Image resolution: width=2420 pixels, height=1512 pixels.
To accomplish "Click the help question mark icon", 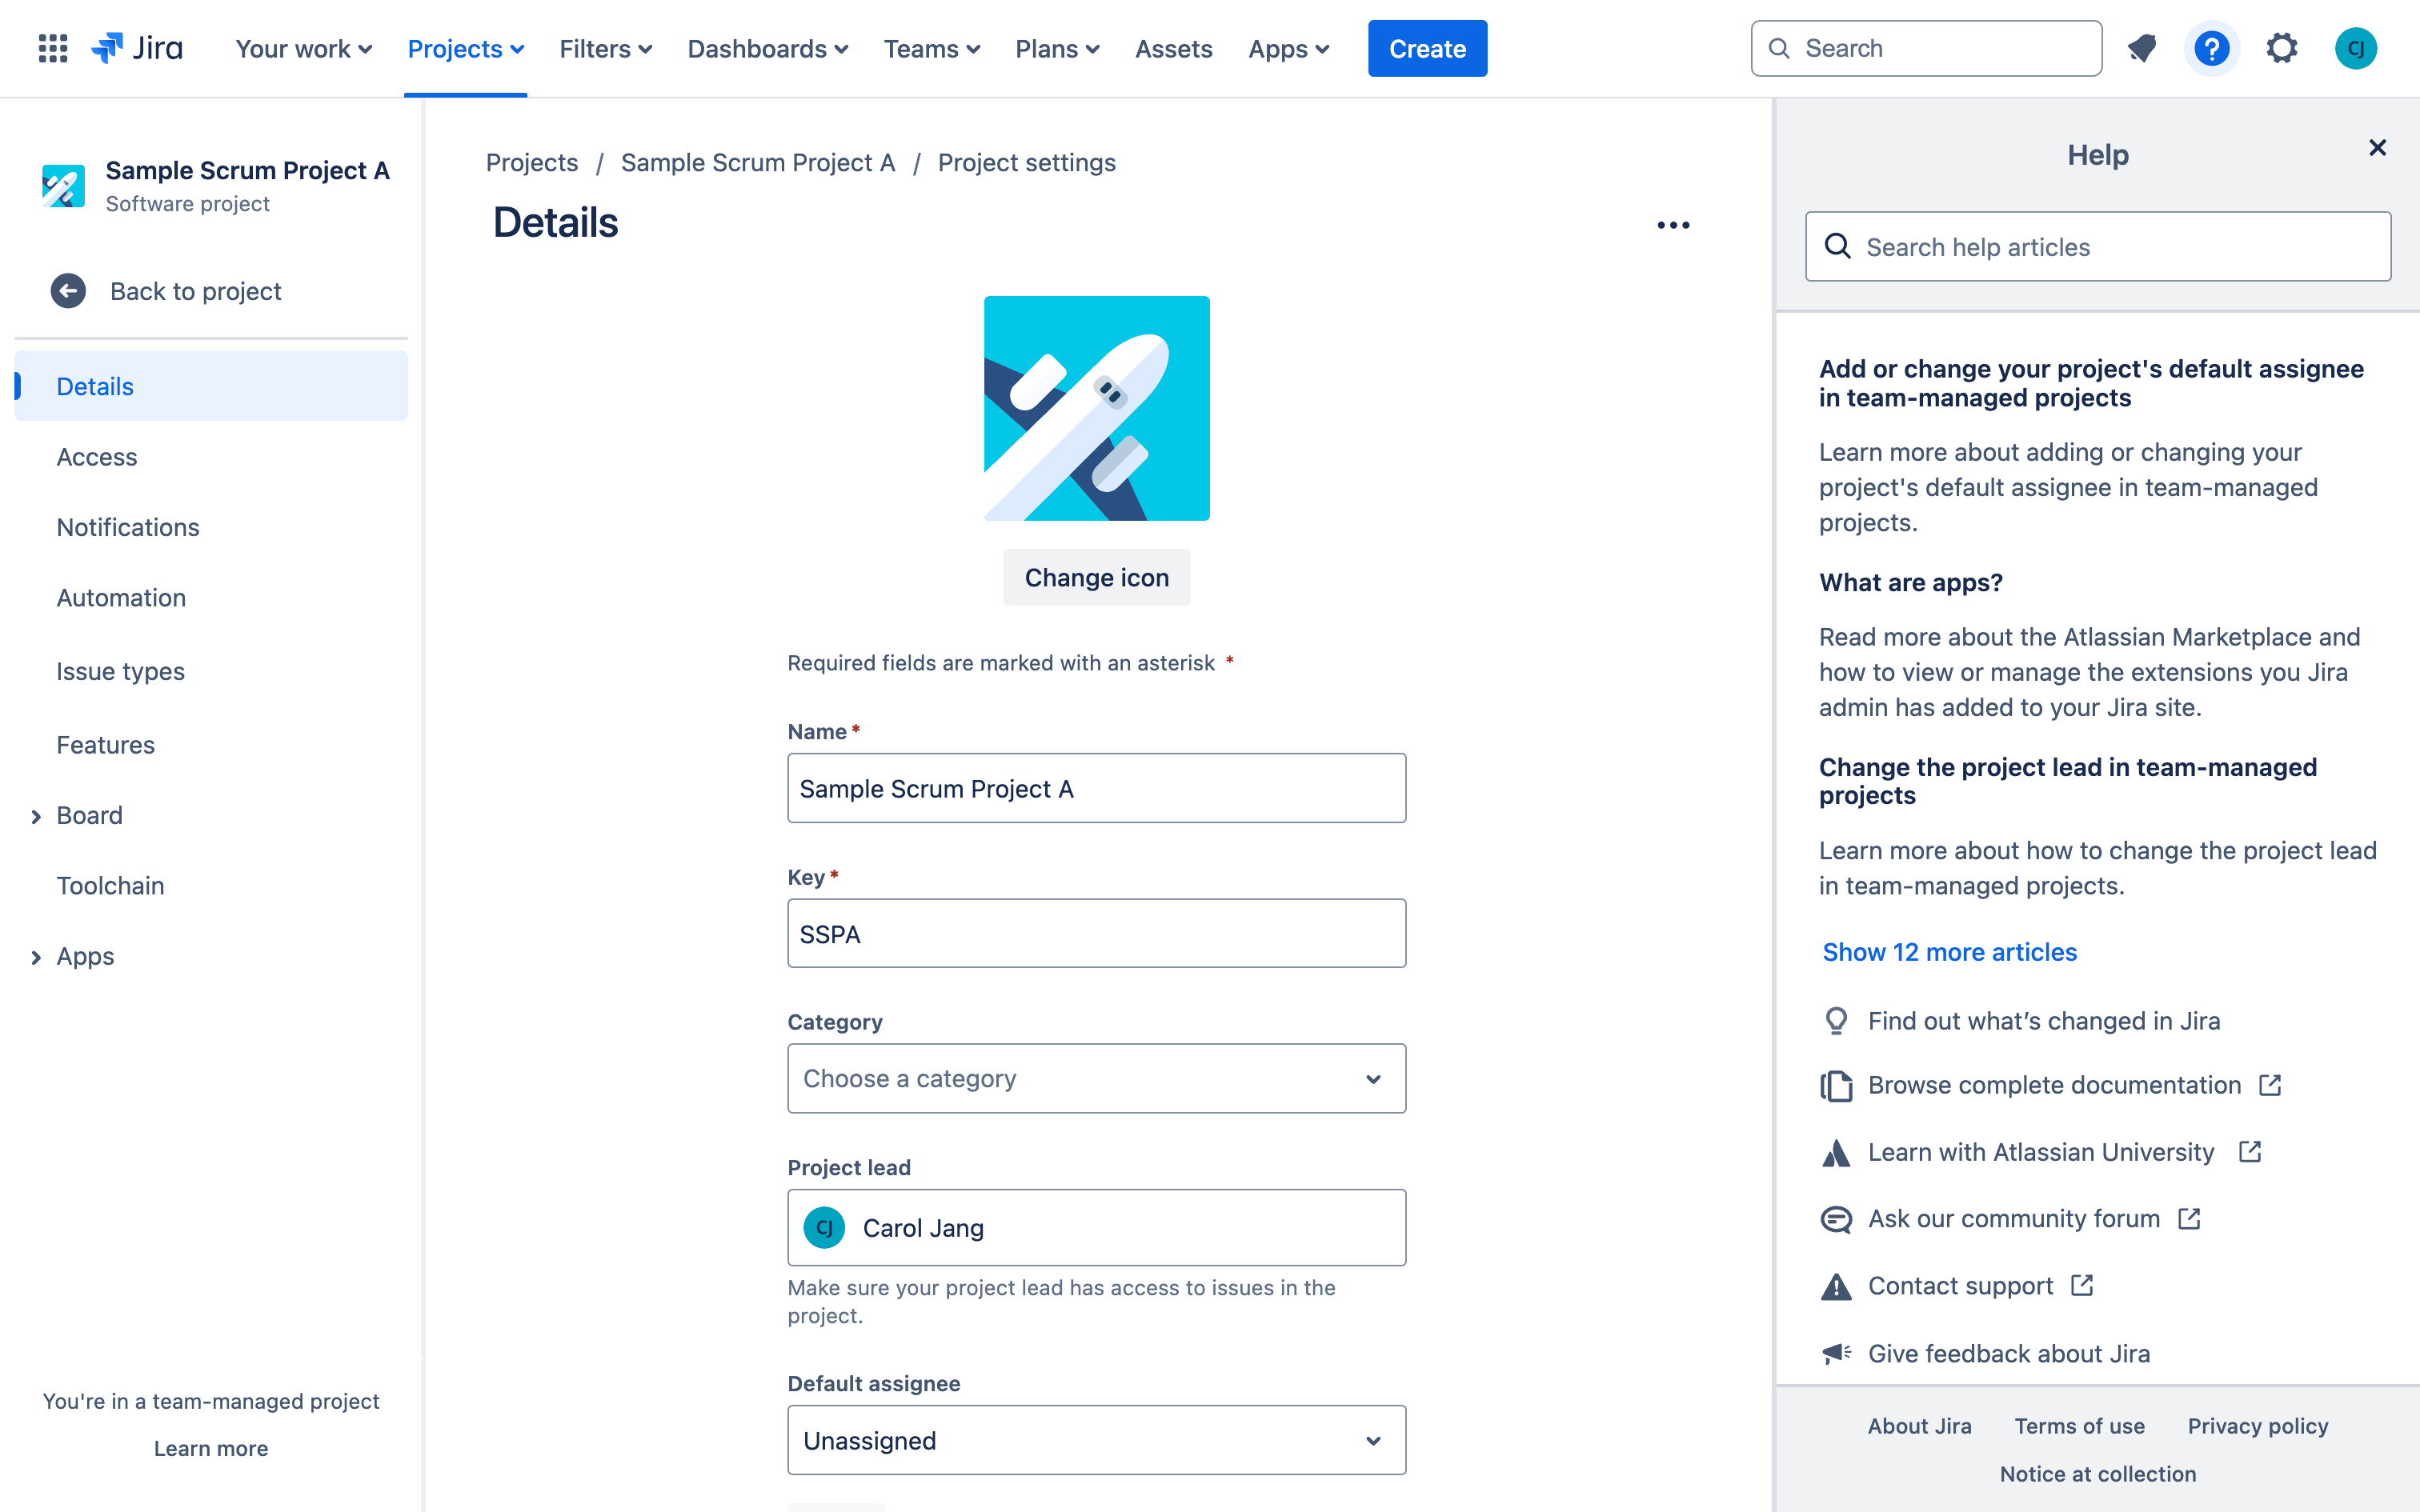I will tap(2211, 47).
